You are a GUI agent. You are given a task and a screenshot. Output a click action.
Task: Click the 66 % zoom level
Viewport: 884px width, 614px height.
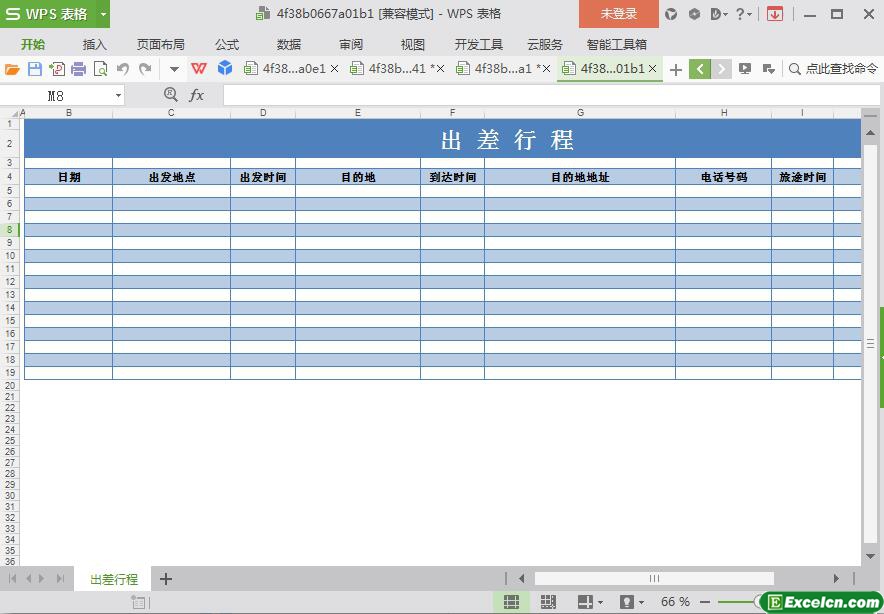coord(675,602)
